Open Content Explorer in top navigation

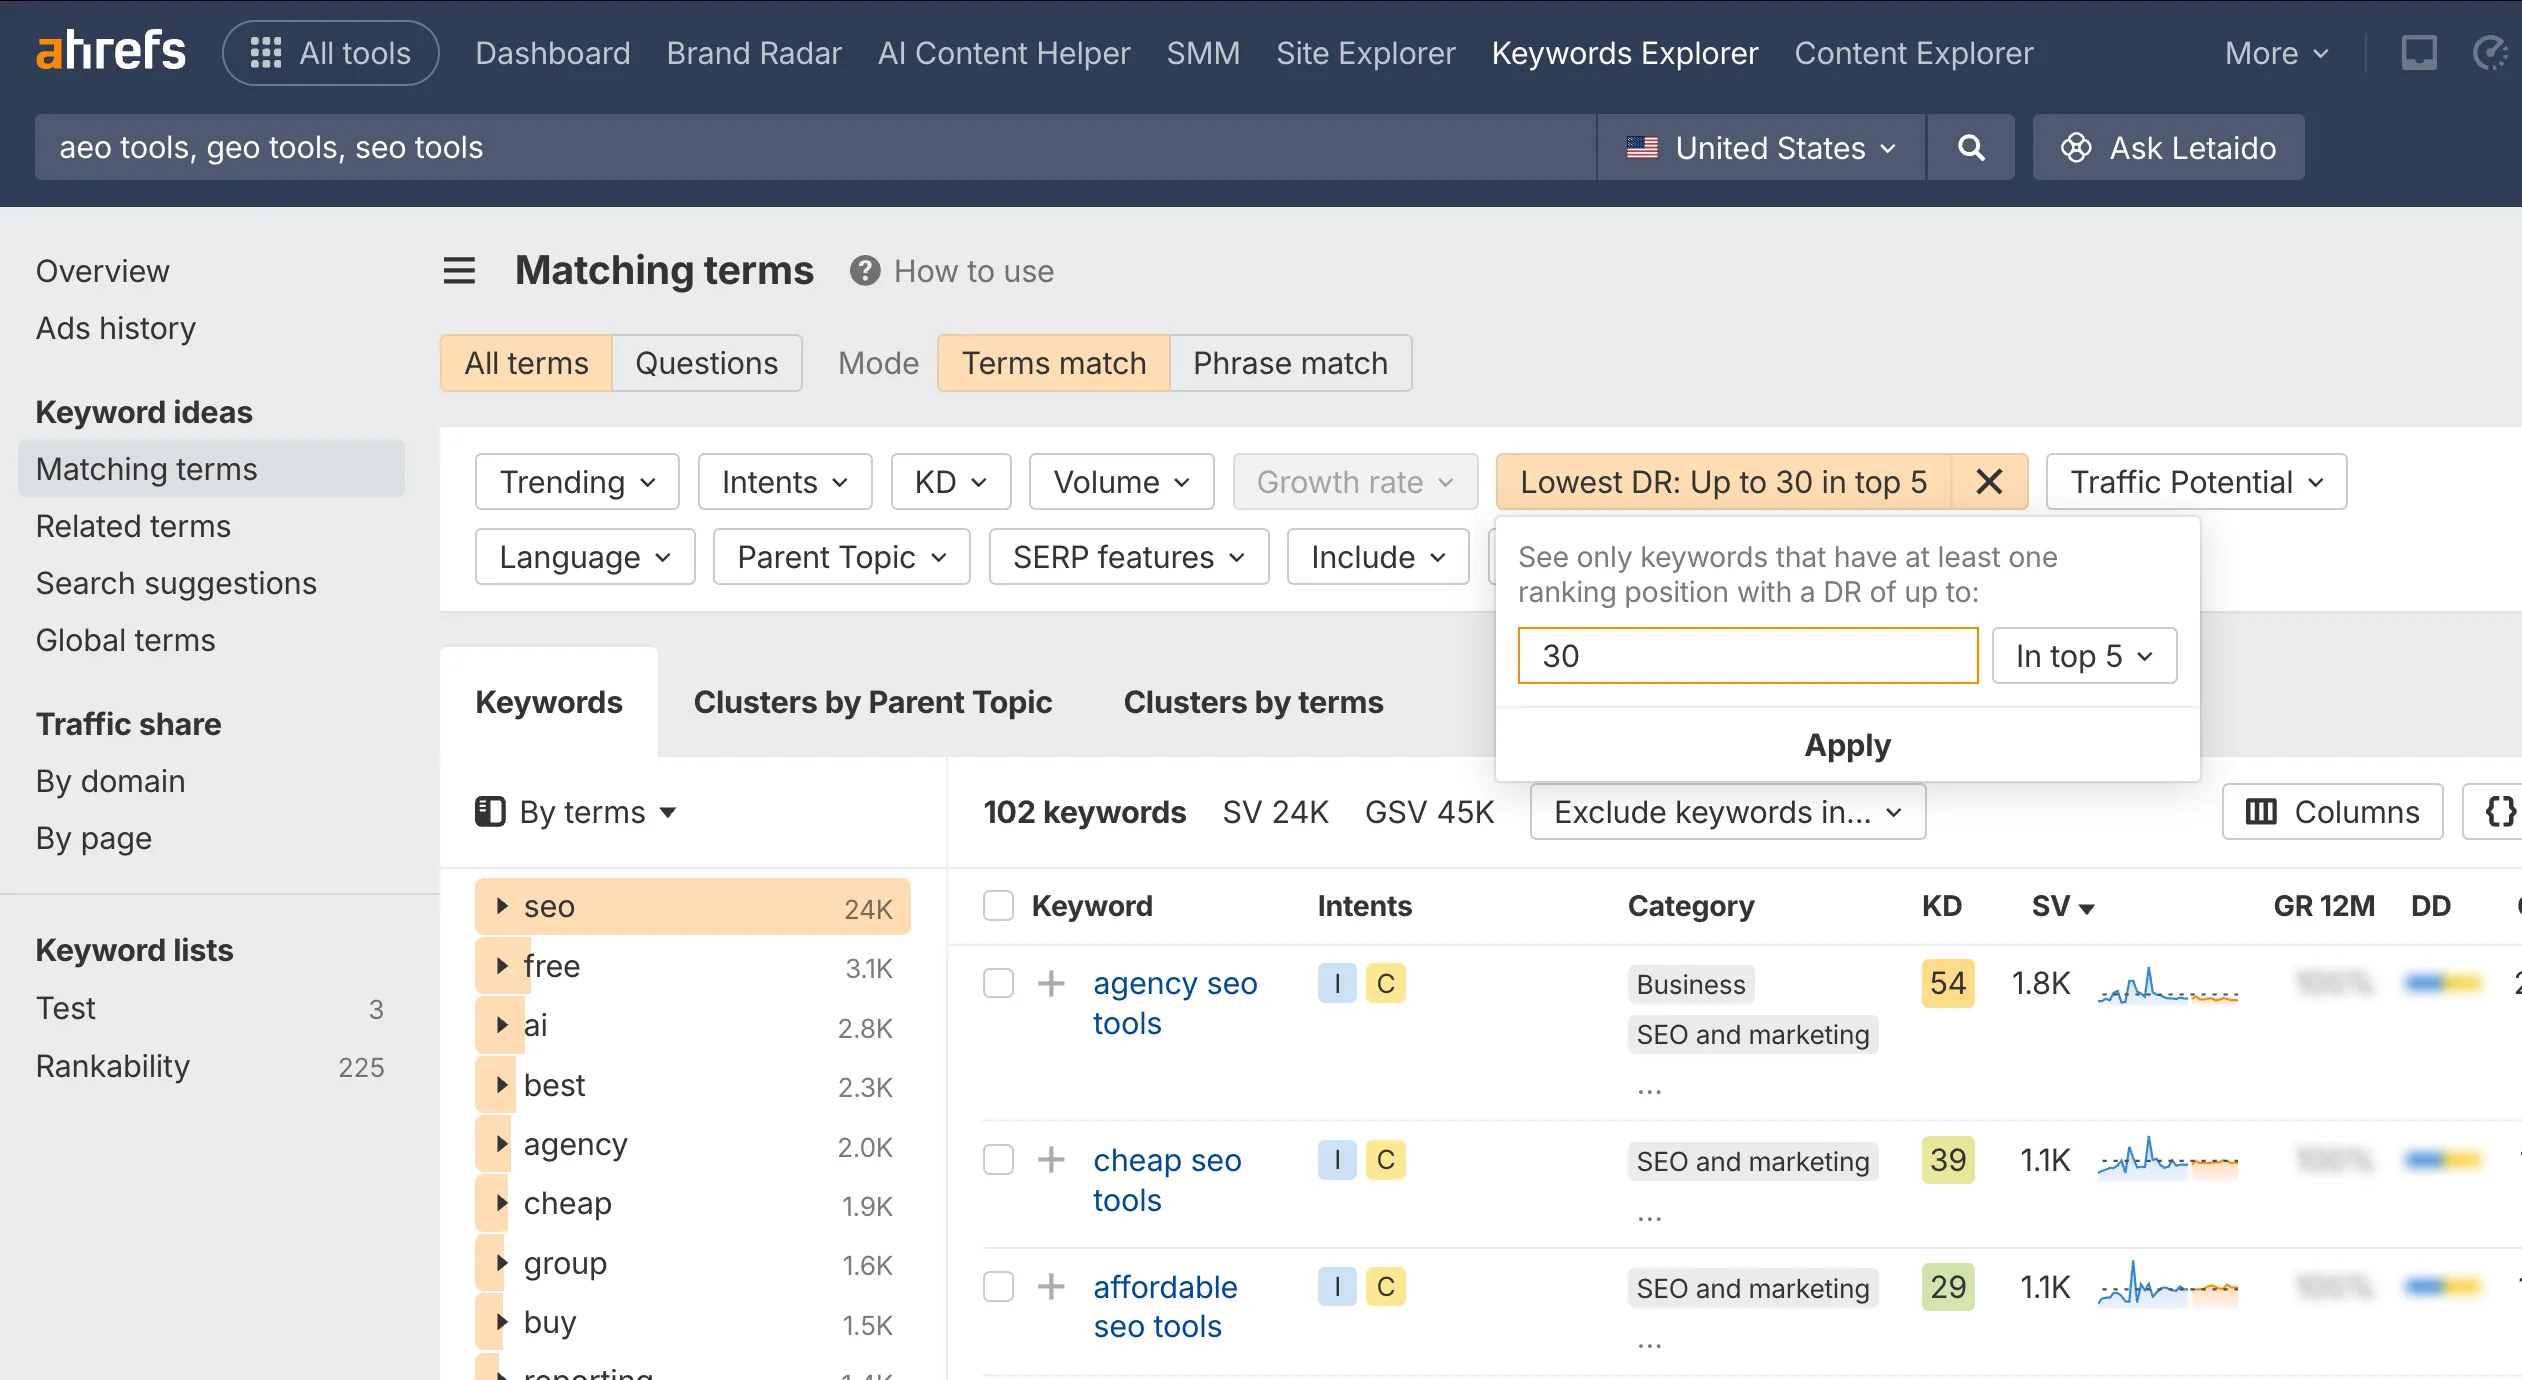[x=1913, y=53]
